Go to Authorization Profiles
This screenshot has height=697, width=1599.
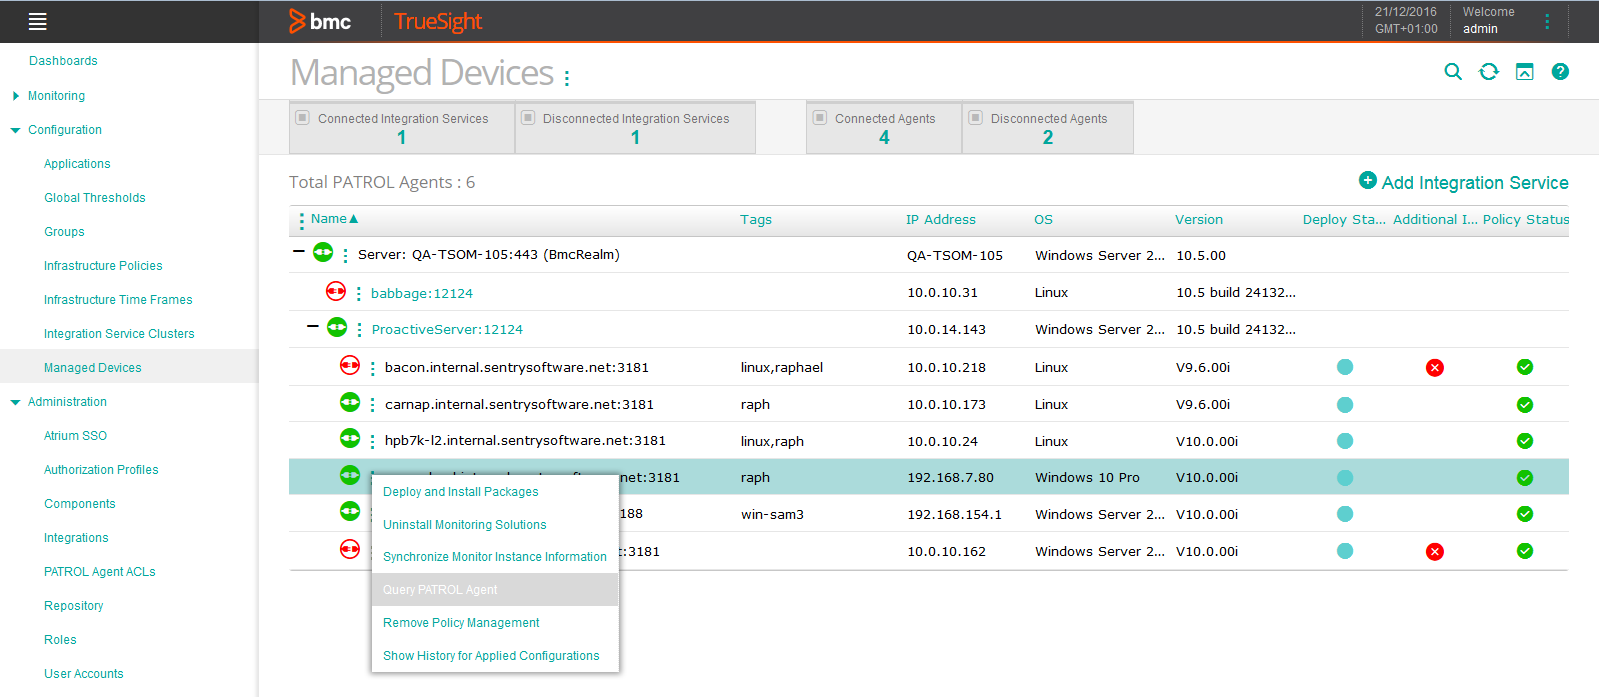coord(101,470)
